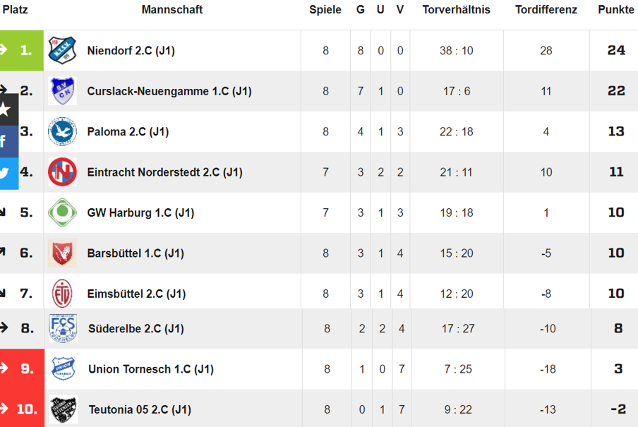The image size is (638, 427).
Task: Open the Paloma dove logo
Action: pyautogui.click(x=62, y=131)
